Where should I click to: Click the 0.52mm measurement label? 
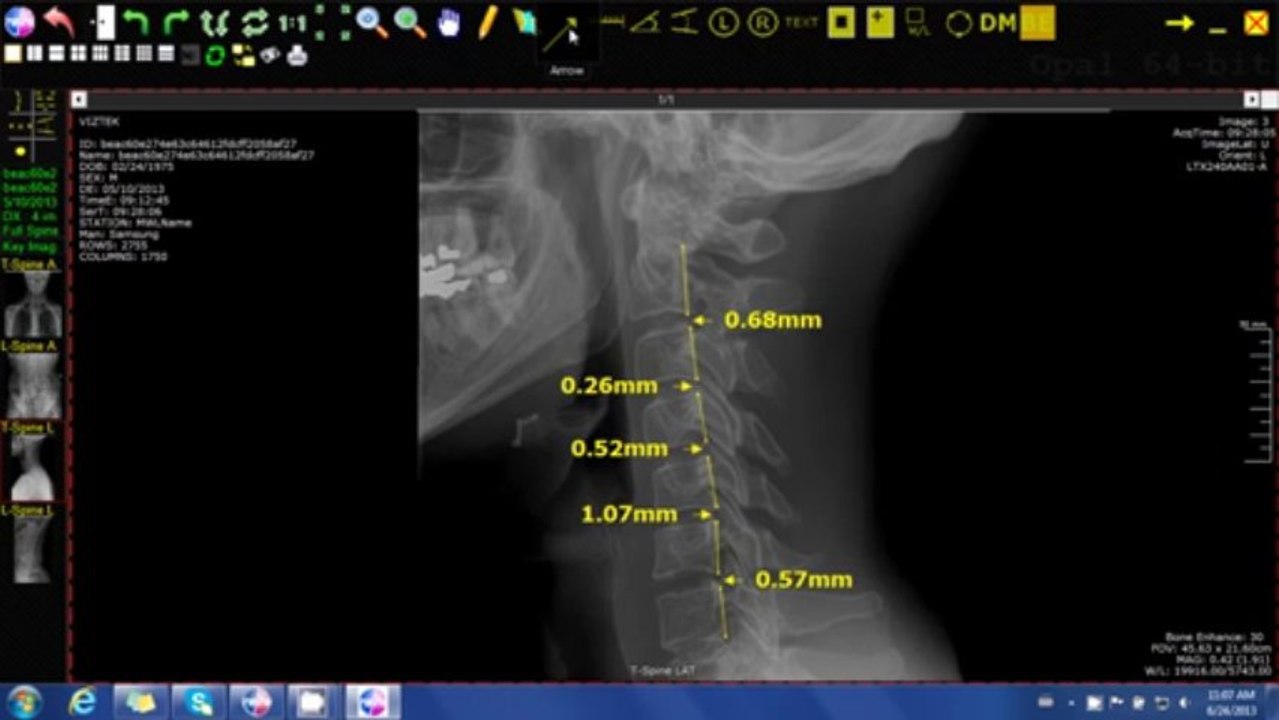(619, 449)
